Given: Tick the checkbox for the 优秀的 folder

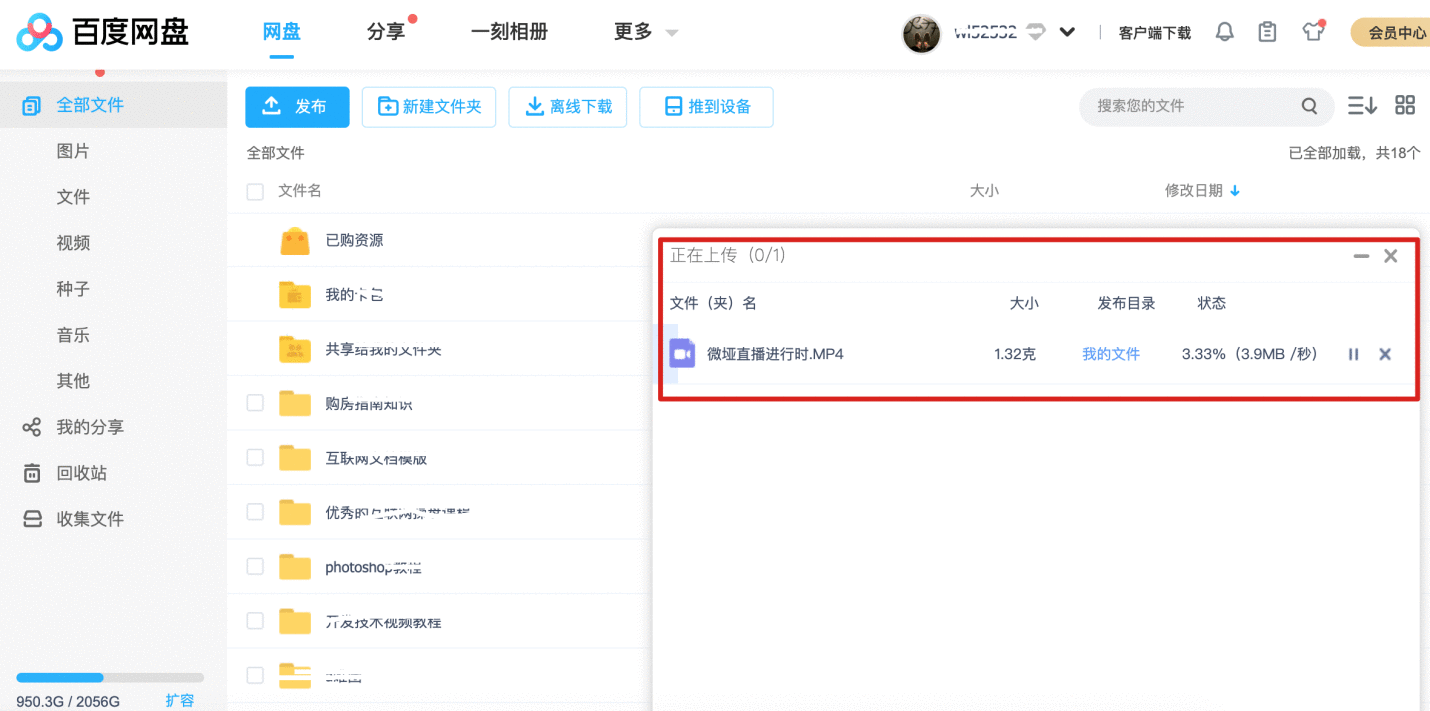Looking at the screenshot, I should (255, 512).
